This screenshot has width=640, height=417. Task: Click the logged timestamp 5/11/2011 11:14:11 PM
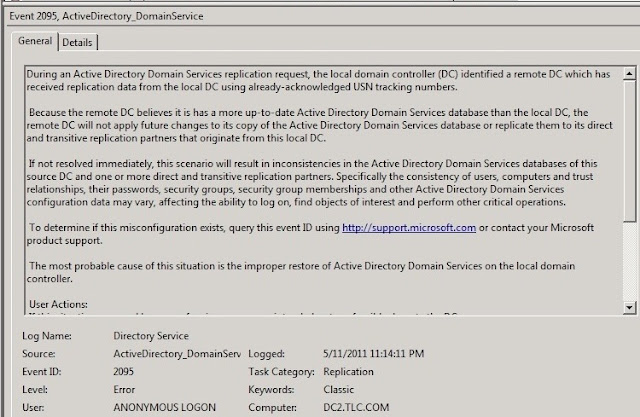(373, 354)
